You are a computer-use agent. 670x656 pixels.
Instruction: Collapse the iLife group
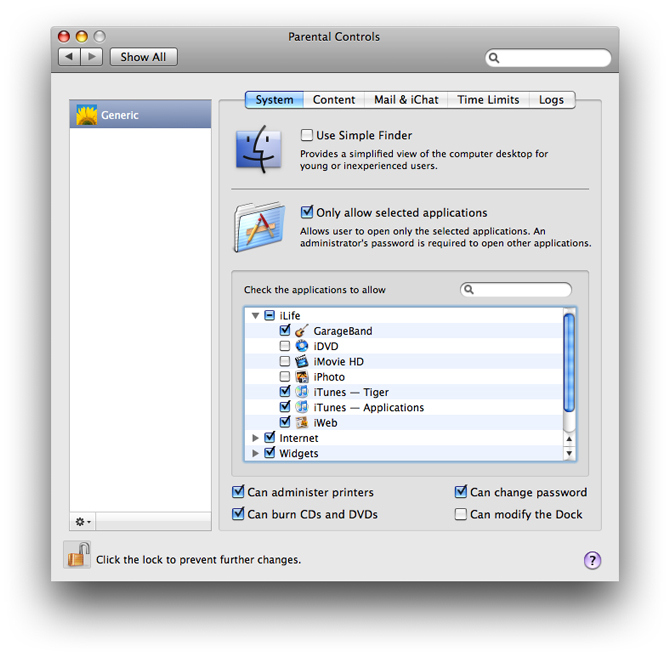(x=256, y=316)
